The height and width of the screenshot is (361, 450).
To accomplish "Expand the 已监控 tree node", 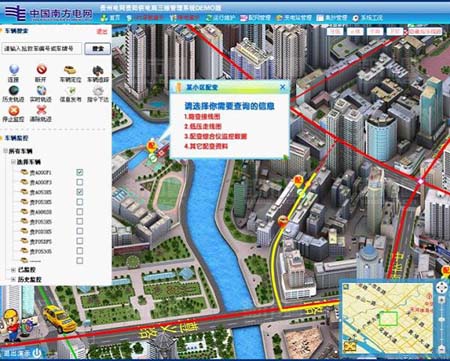I will click(13, 270).
